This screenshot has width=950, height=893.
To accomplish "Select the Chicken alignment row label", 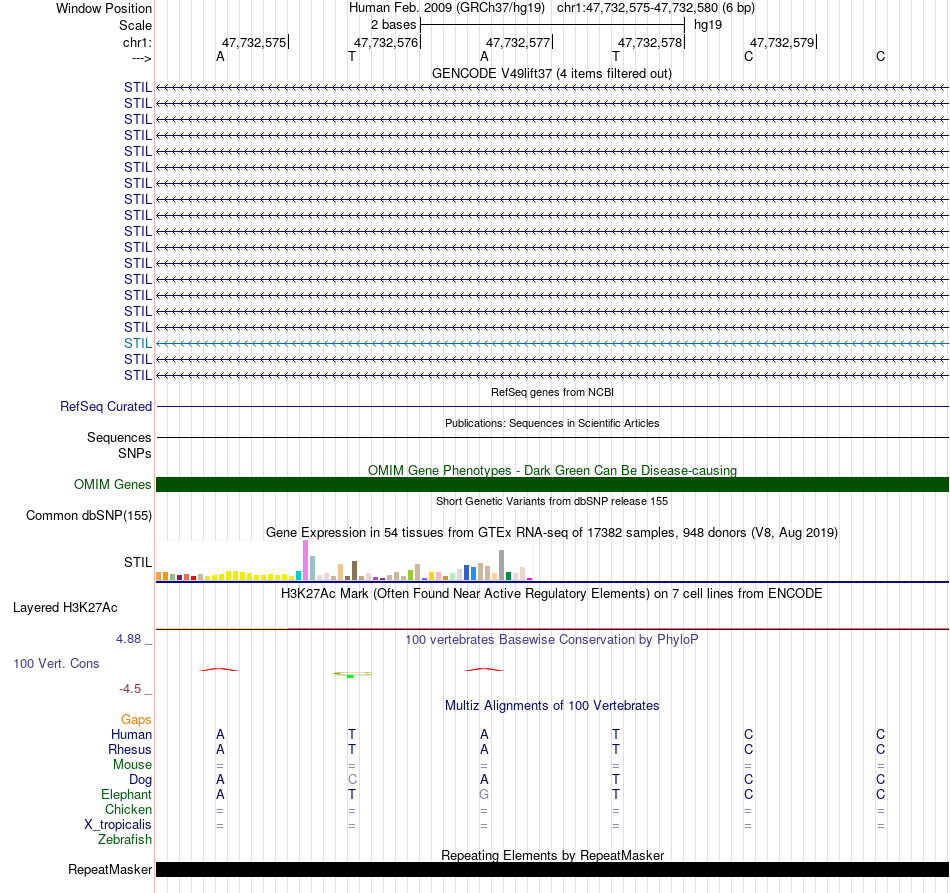I will [x=128, y=809].
